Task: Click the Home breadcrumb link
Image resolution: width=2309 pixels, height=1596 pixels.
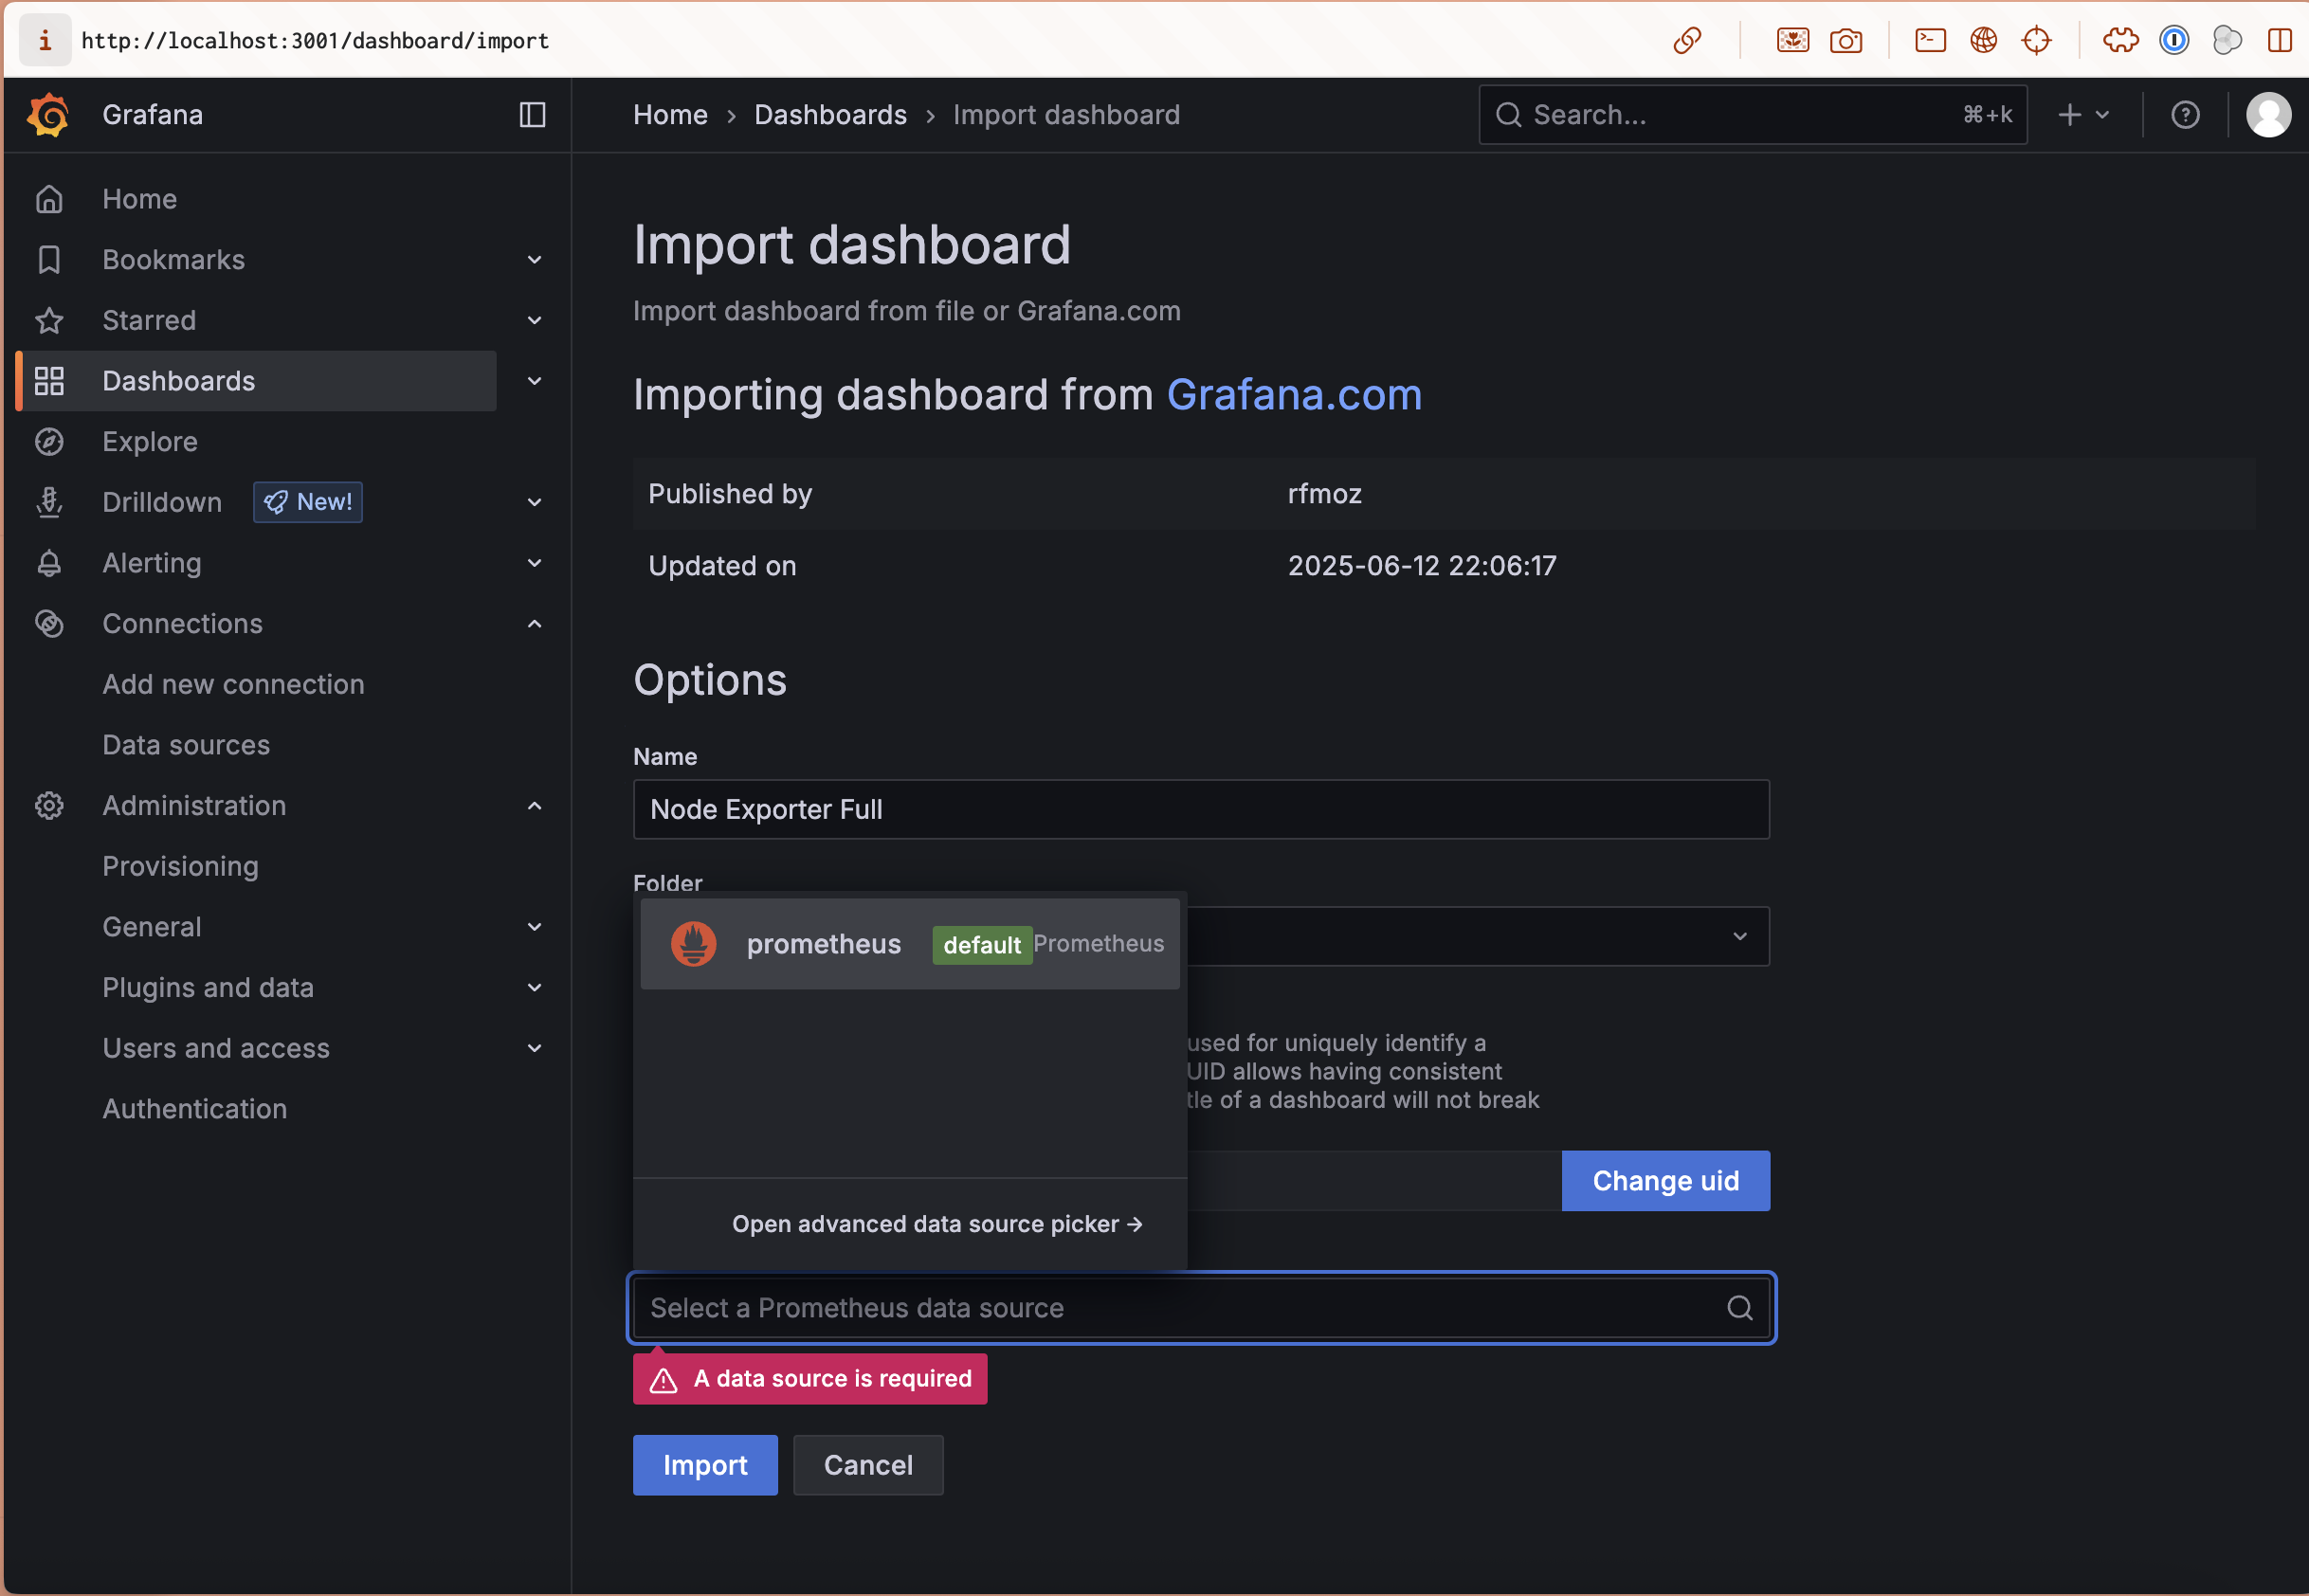Action: (670, 115)
